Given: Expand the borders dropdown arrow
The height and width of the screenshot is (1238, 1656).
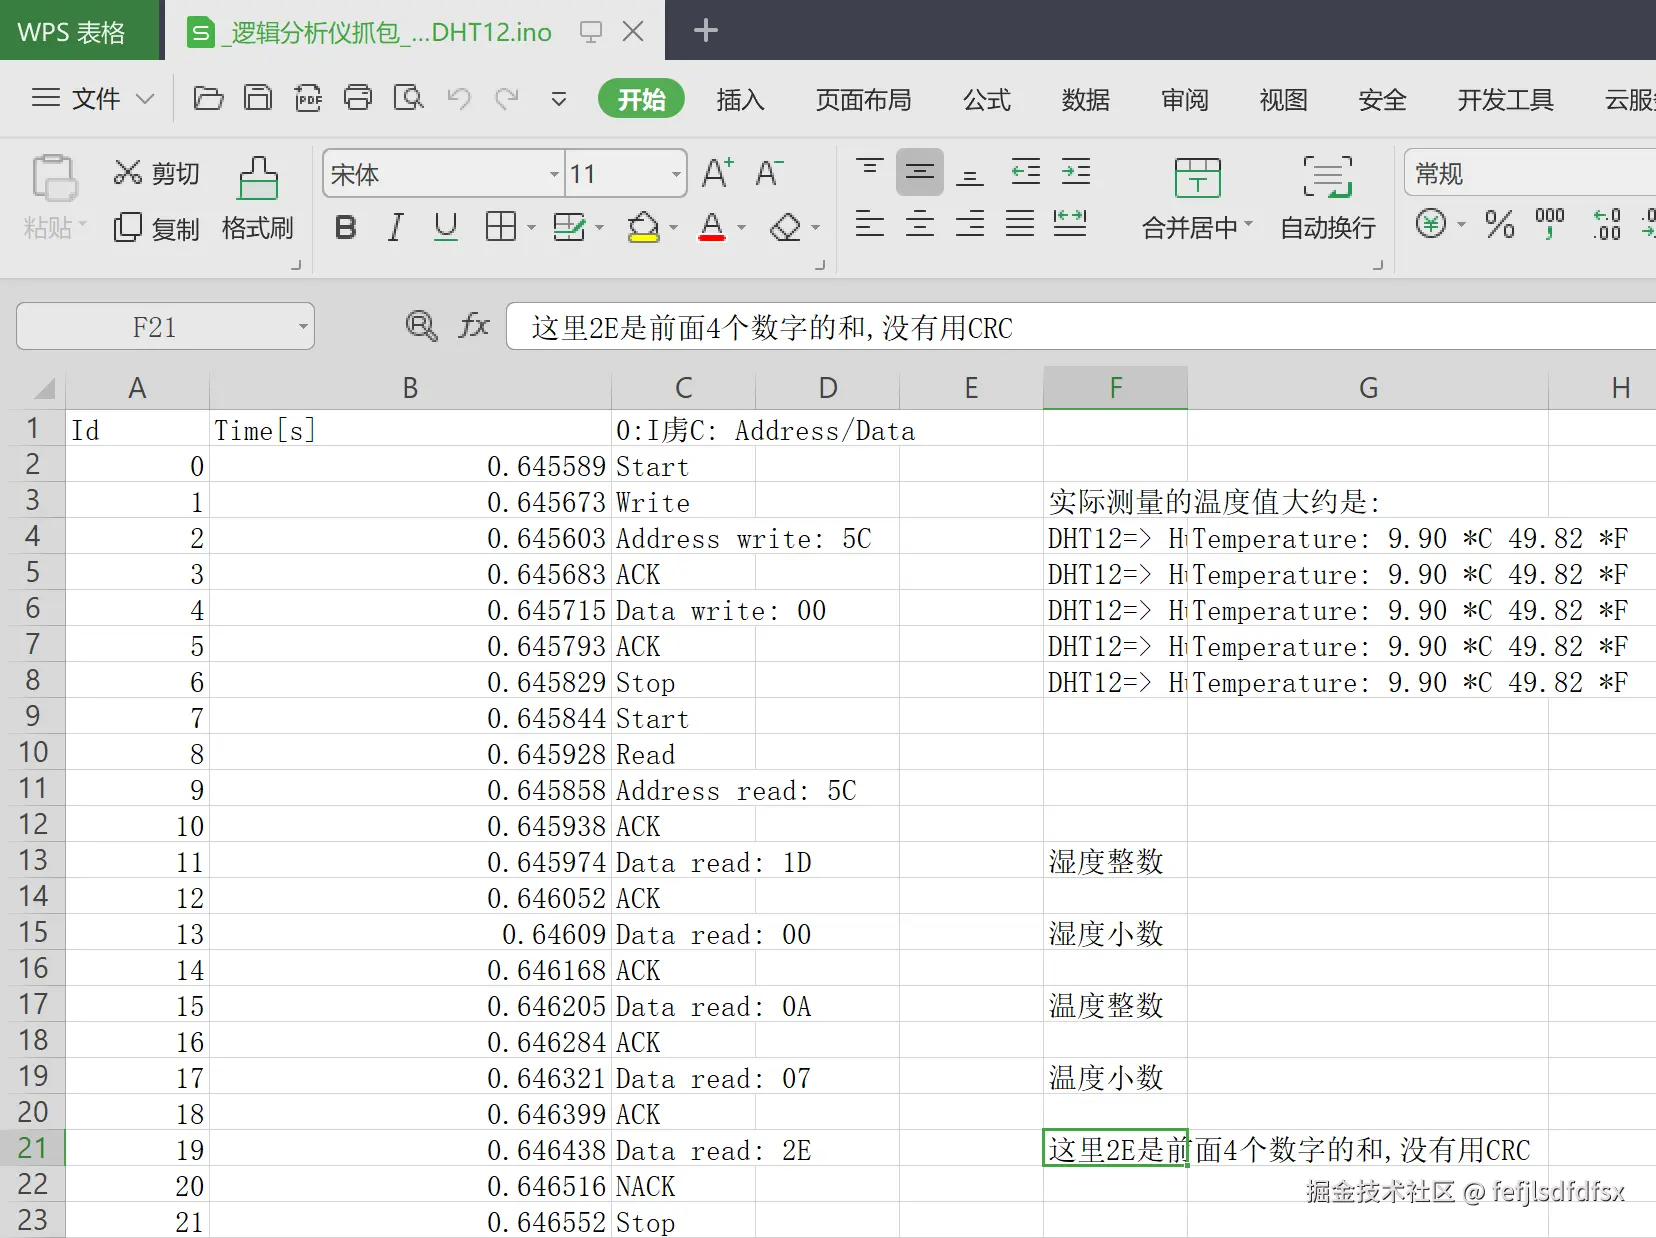Looking at the screenshot, I should (x=531, y=228).
